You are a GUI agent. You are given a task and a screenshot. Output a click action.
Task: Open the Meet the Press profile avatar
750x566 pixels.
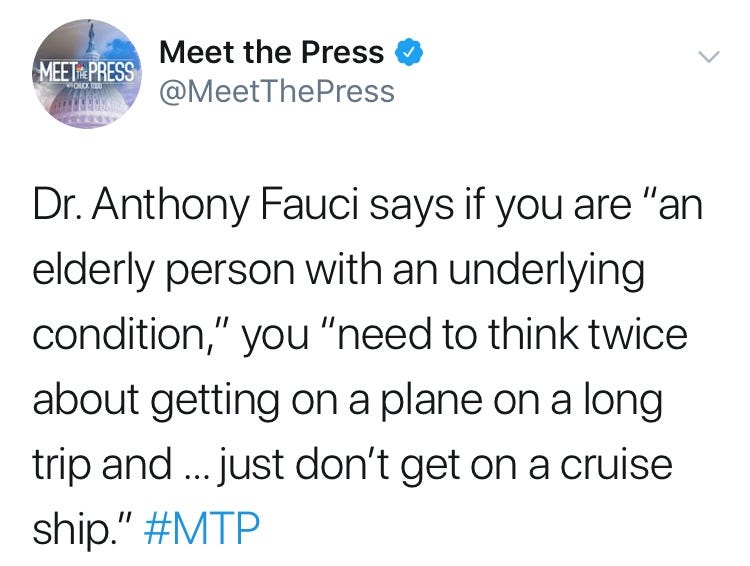click(87, 74)
